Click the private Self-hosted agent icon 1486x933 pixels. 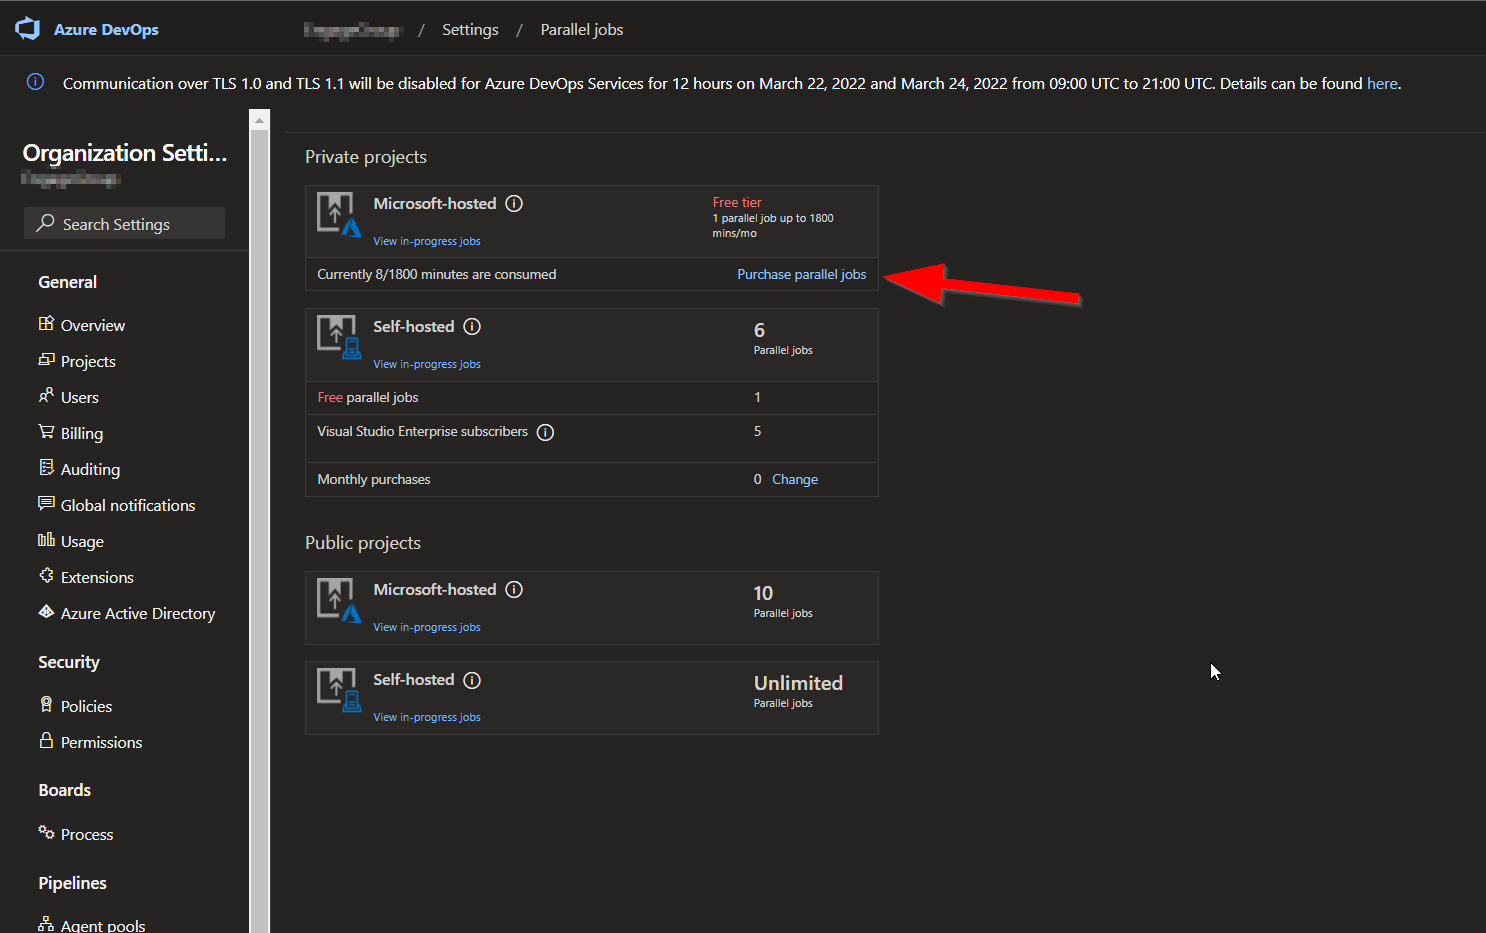tap(339, 337)
